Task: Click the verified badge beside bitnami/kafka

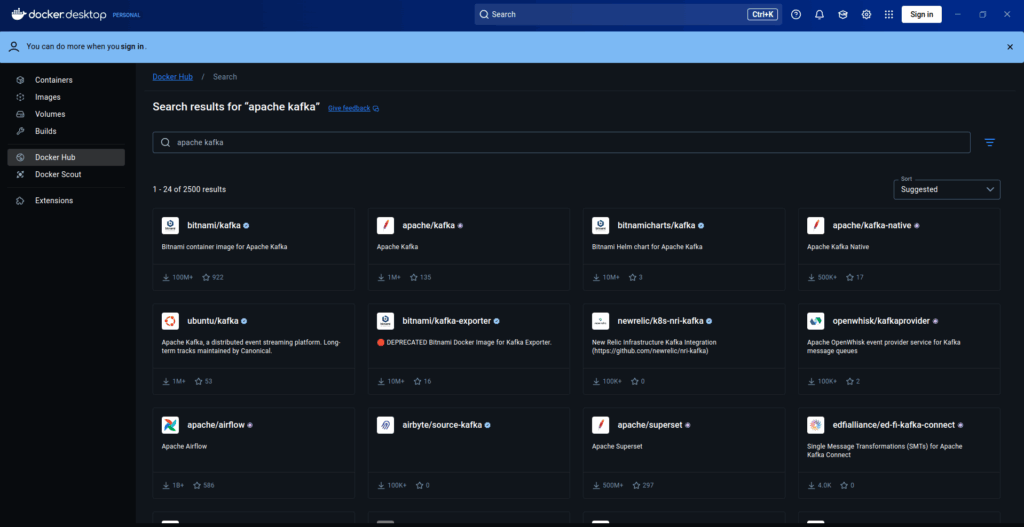Action: pos(246,225)
